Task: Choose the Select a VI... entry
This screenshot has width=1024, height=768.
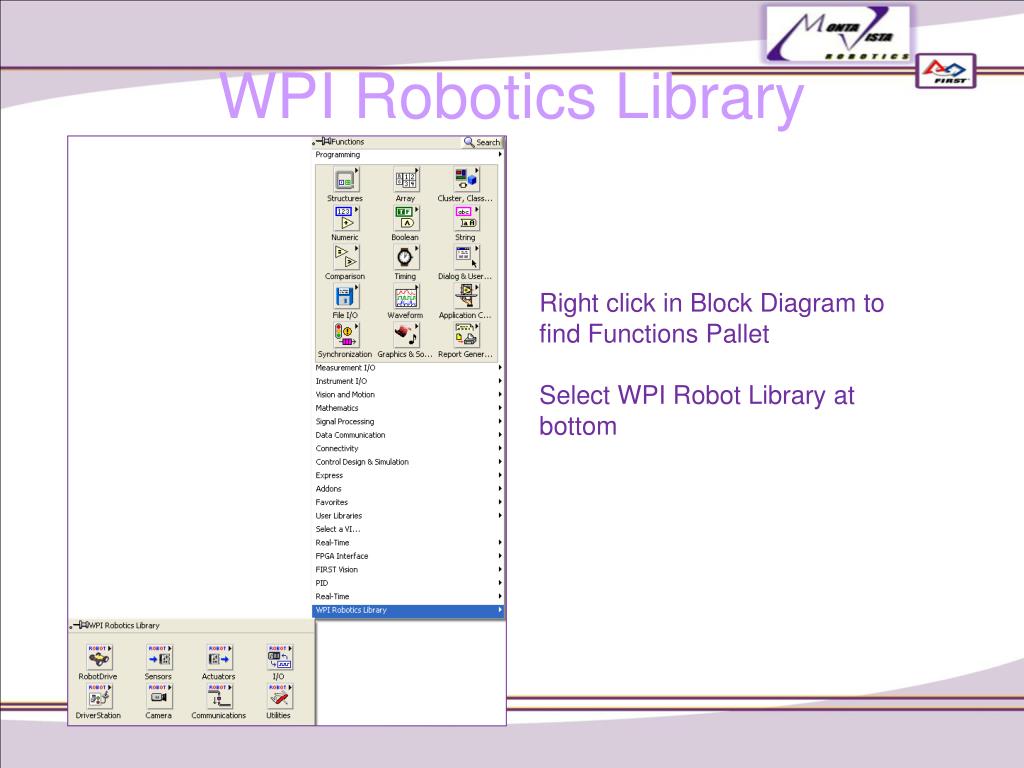Action: click(x=409, y=529)
